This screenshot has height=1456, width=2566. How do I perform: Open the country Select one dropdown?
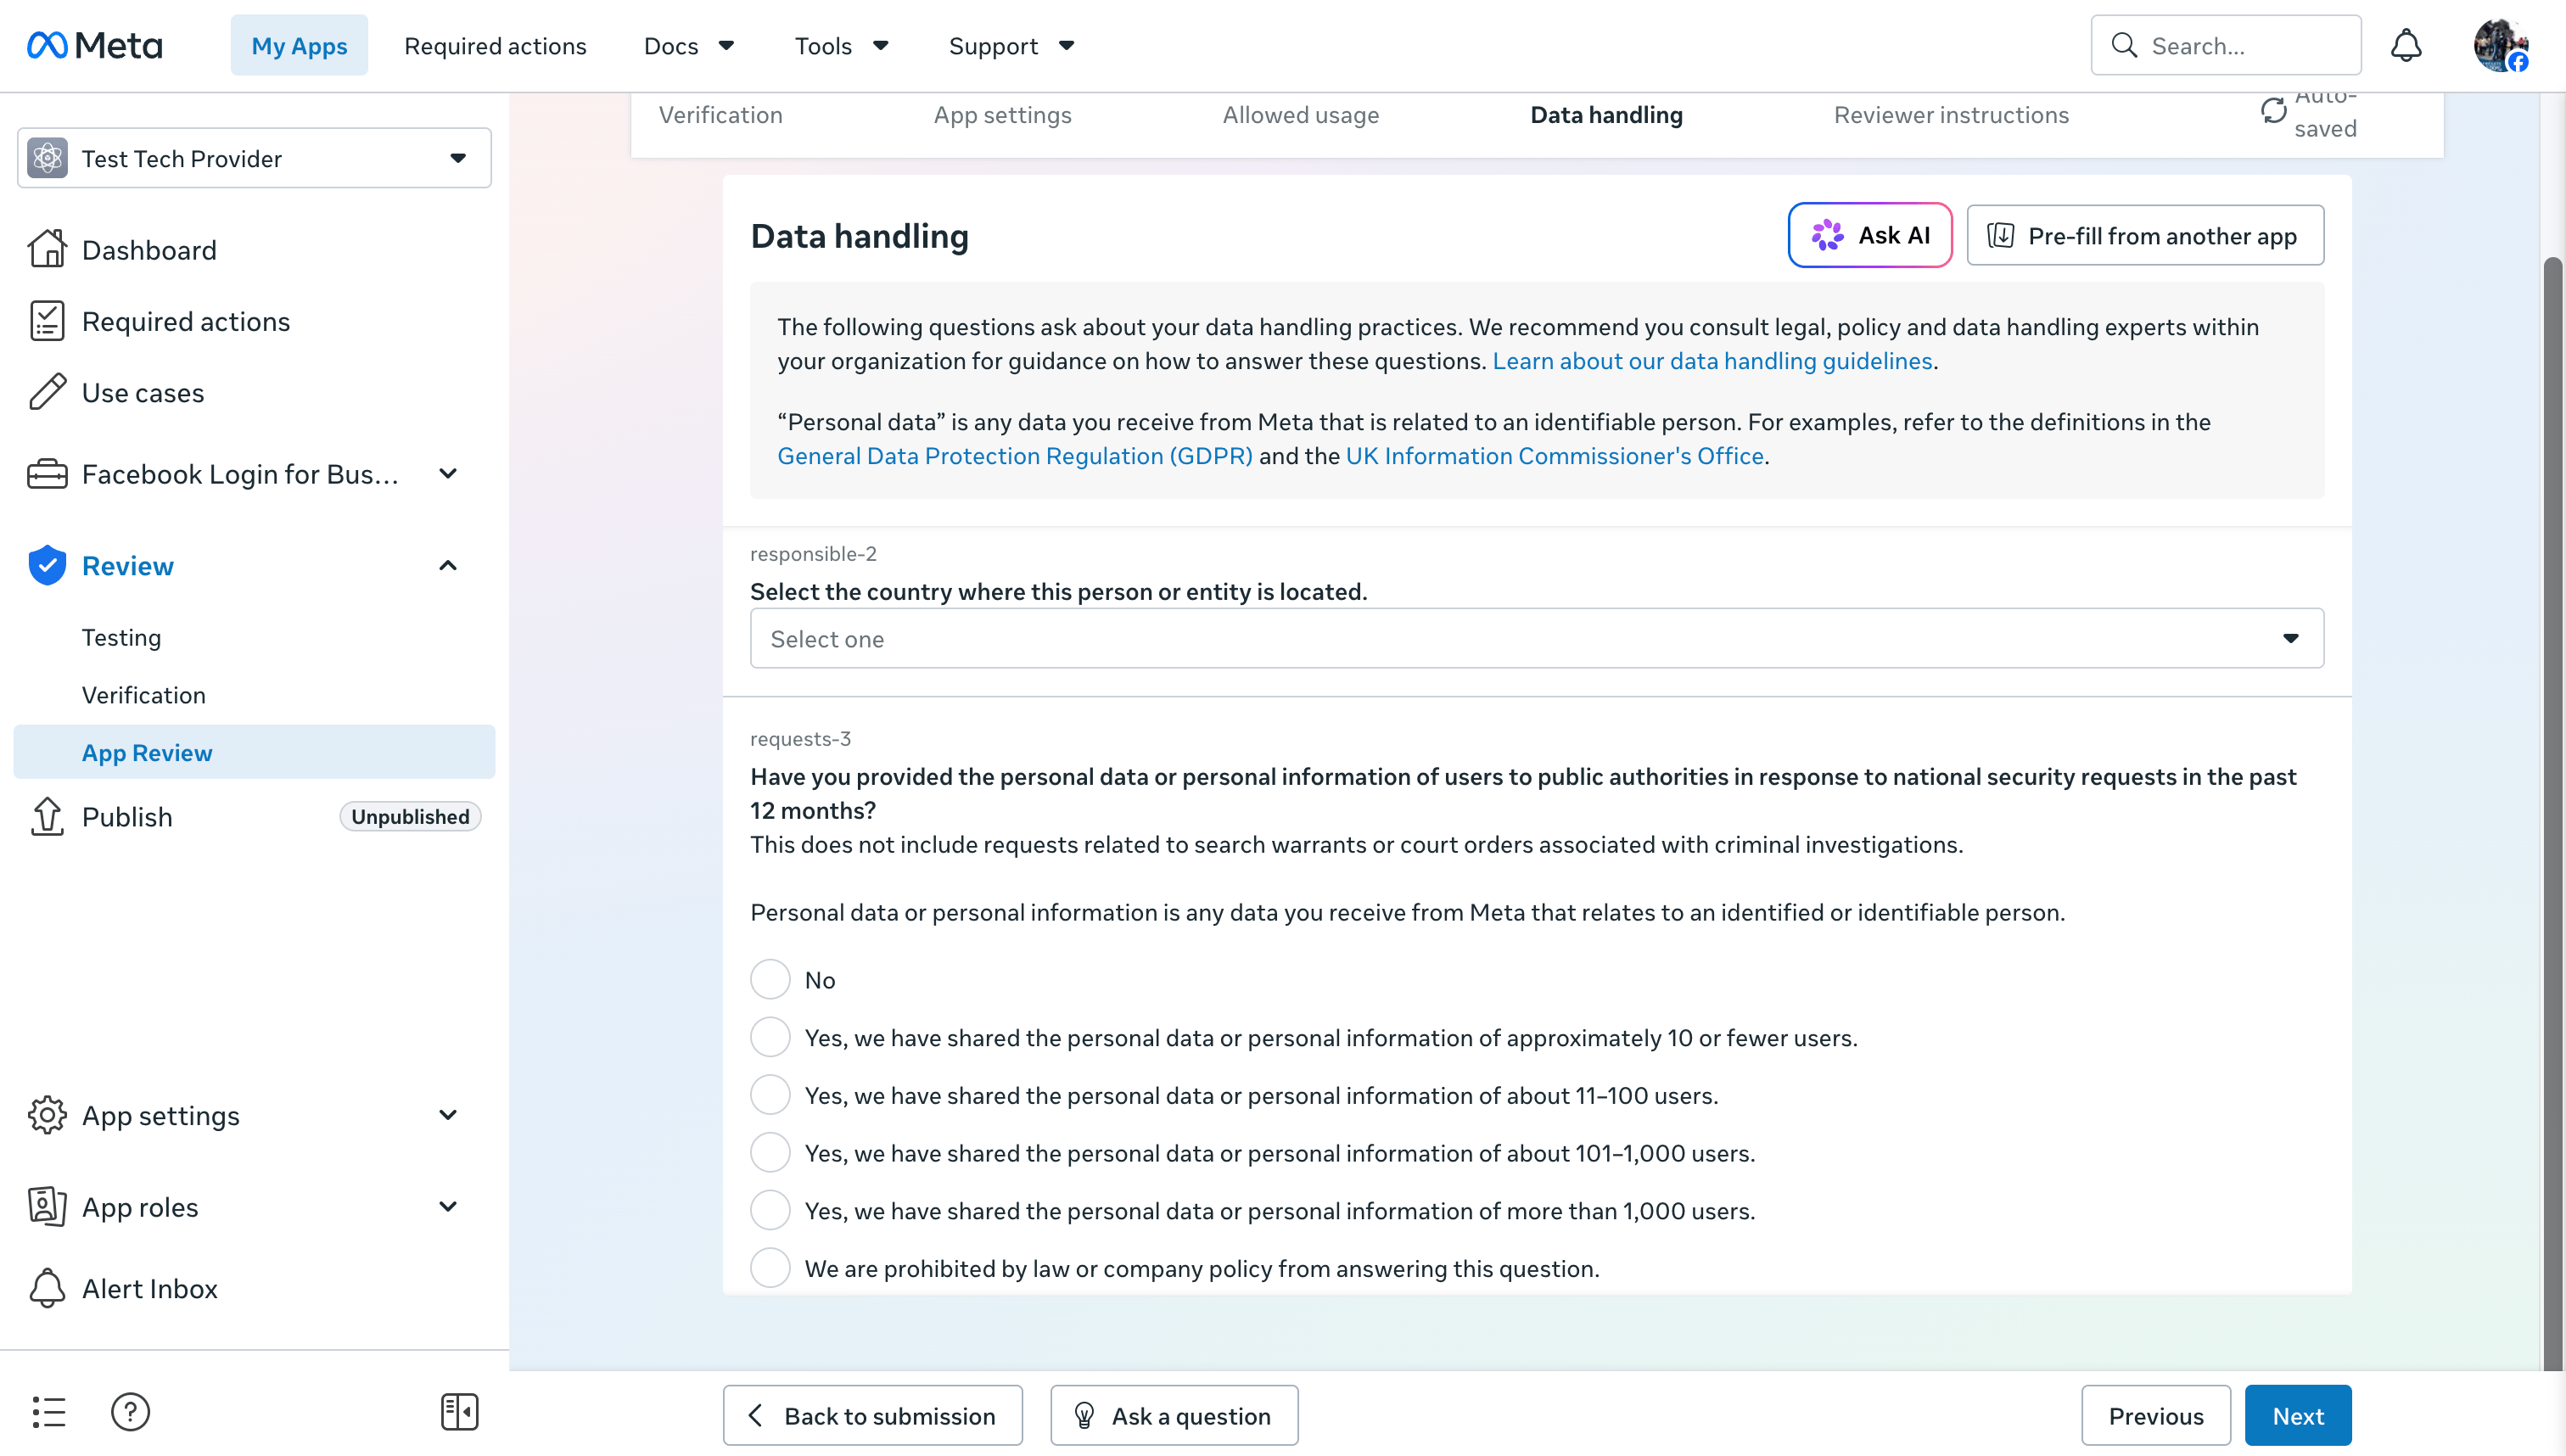pyautogui.click(x=1536, y=638)
